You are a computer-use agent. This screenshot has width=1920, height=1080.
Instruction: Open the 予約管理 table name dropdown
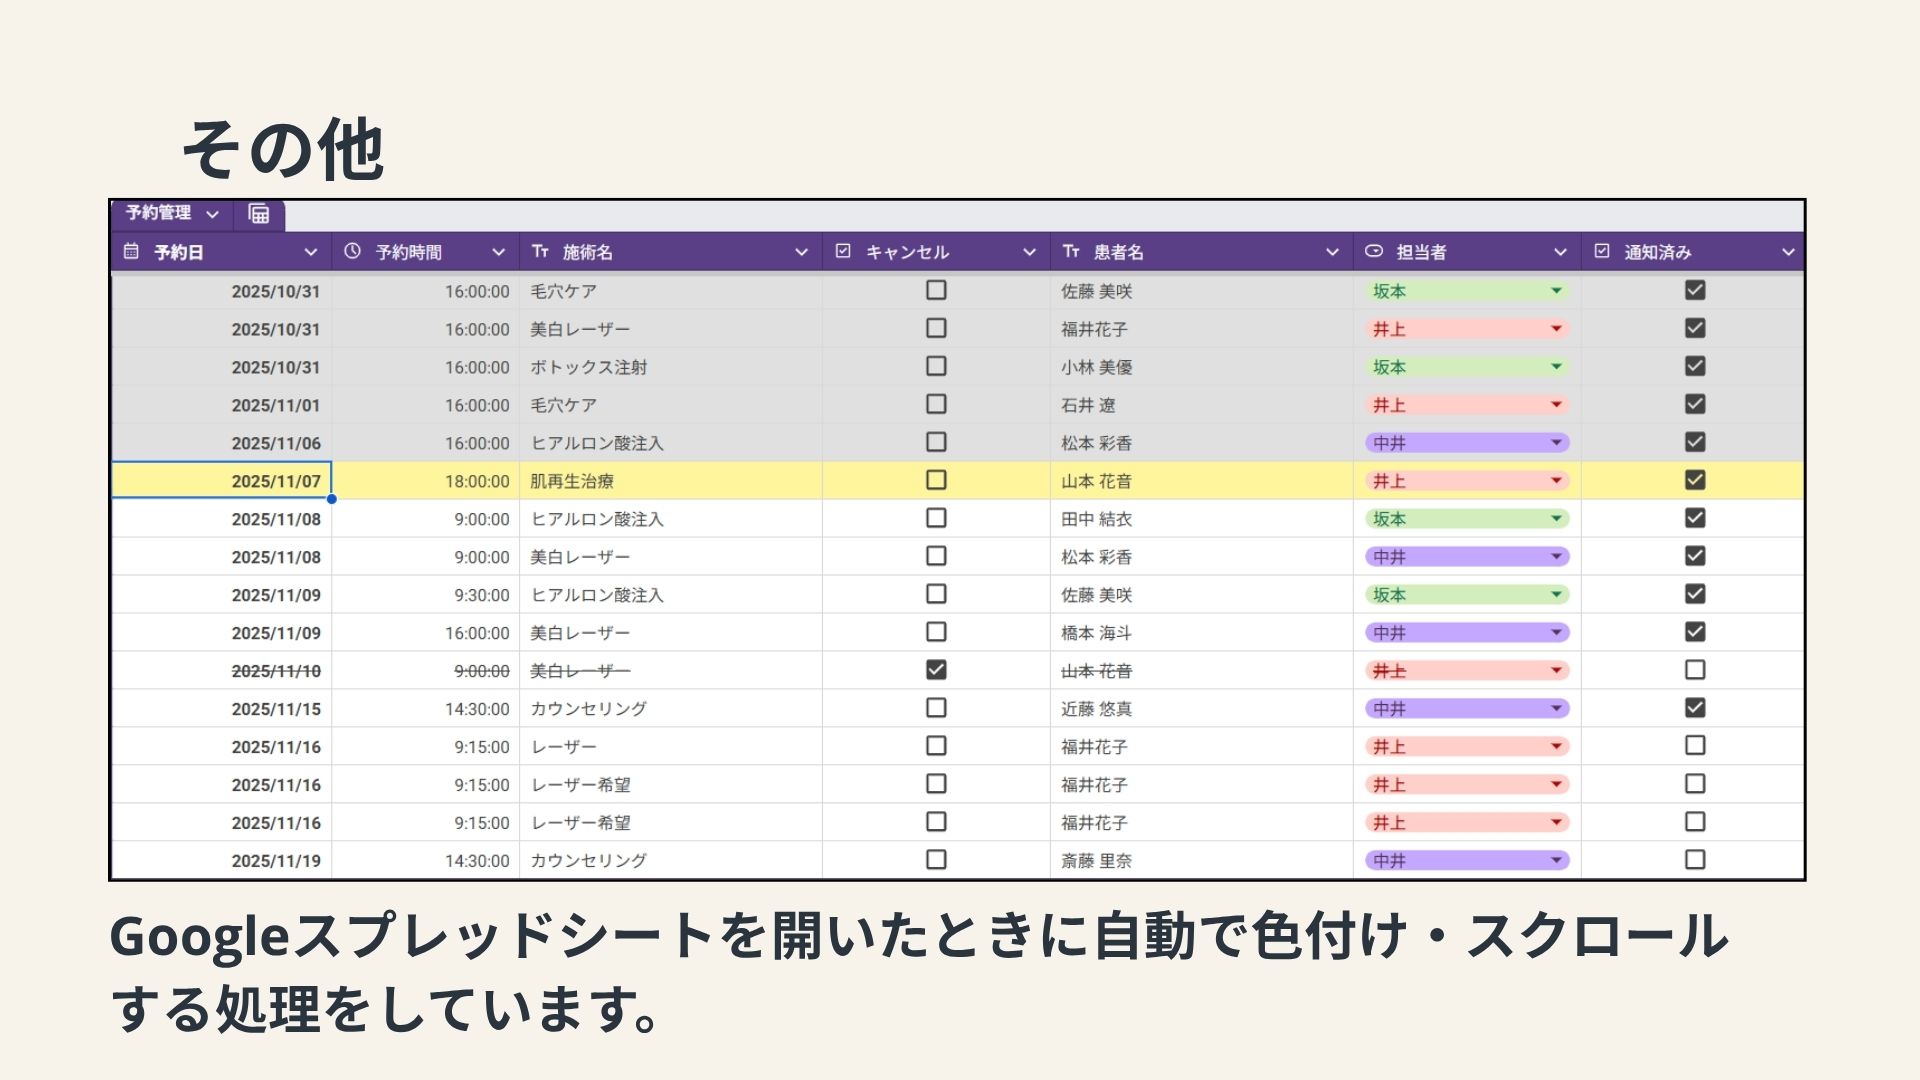pos(212,214)
